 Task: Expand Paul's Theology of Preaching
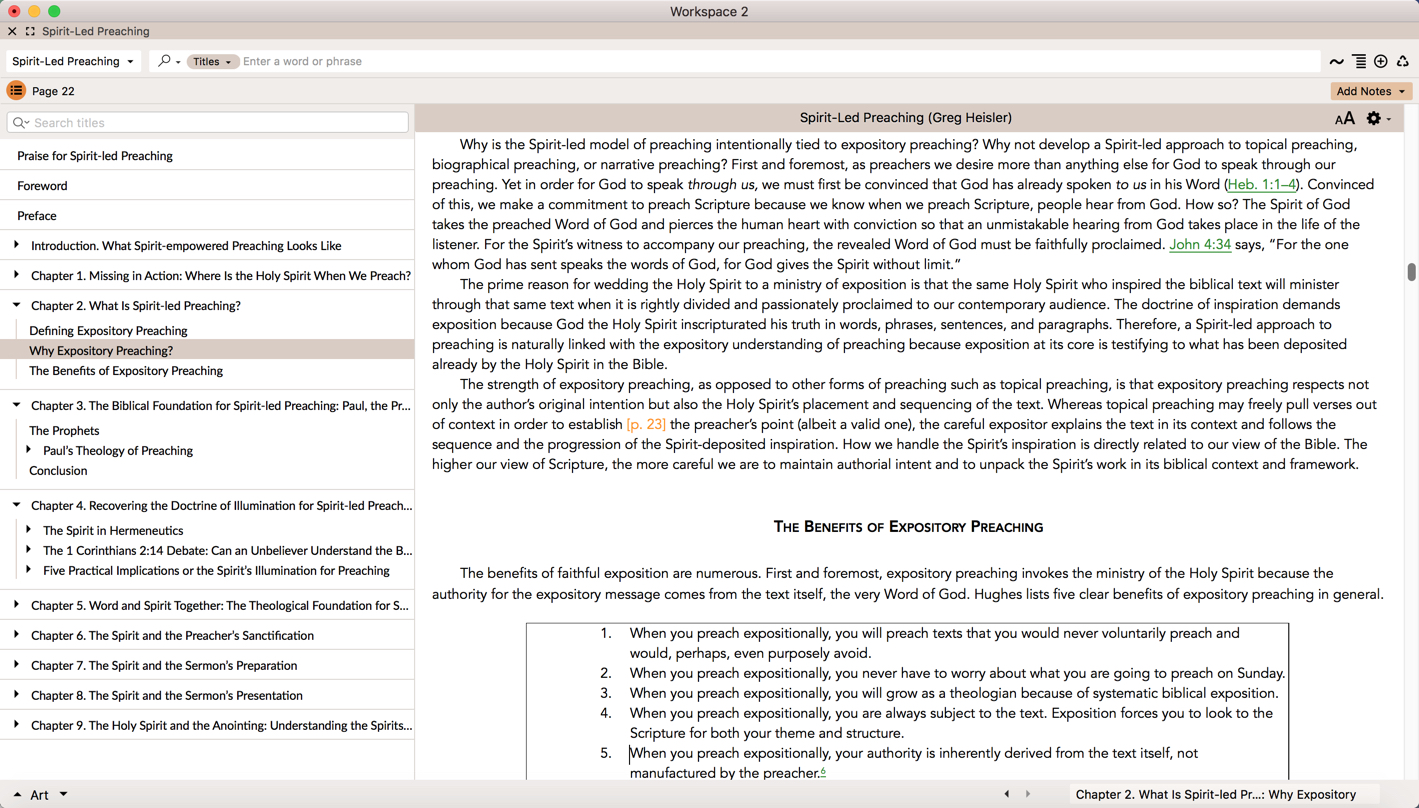pyautogui.click(x=29, y=450)
